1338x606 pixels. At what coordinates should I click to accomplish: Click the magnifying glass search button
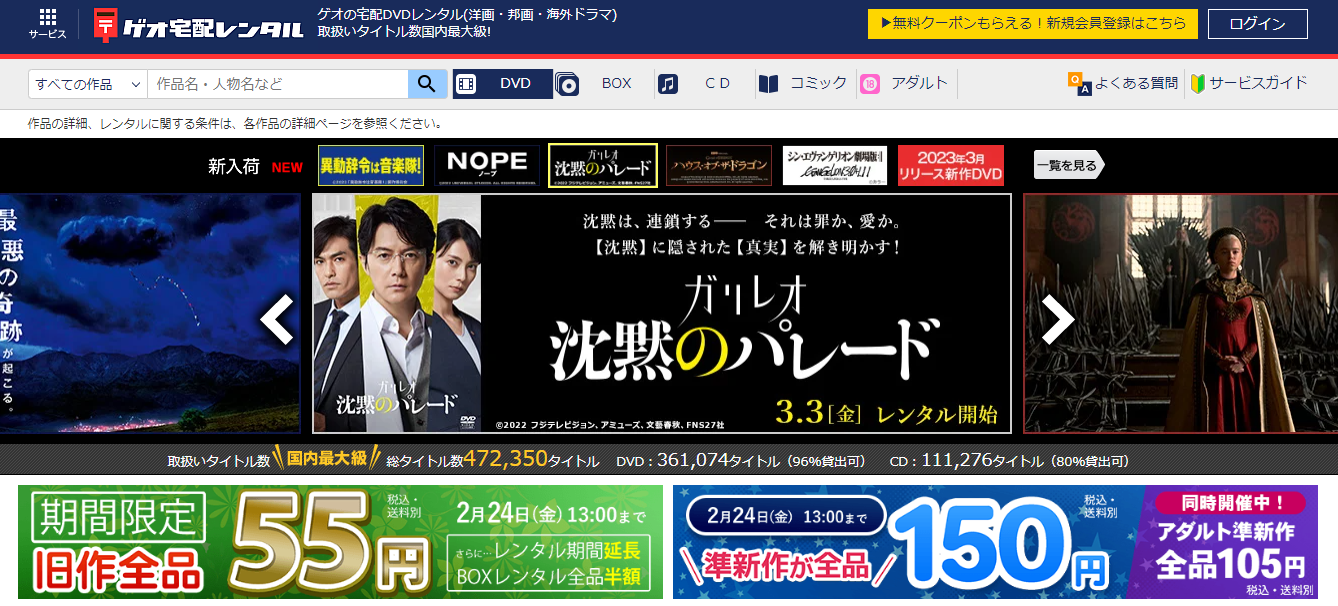(427, 84)
